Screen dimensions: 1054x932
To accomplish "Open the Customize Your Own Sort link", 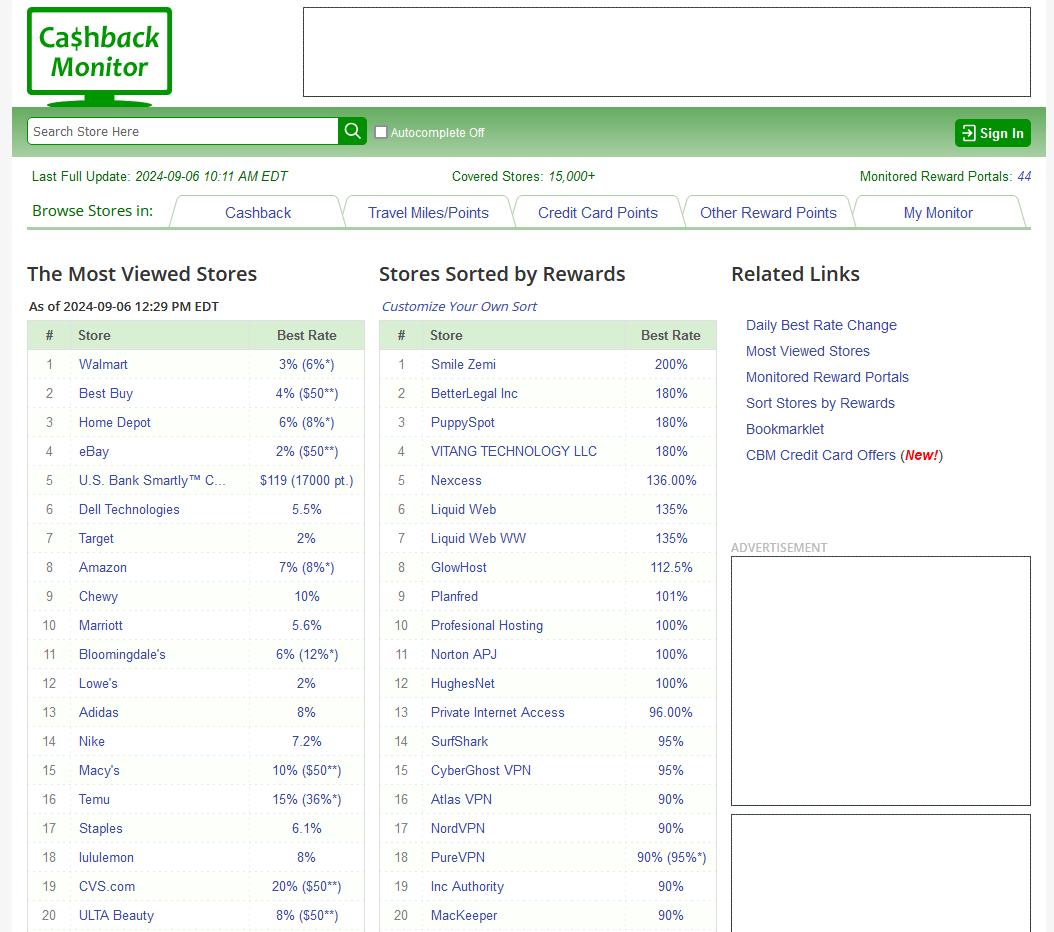I will point(459,306).
